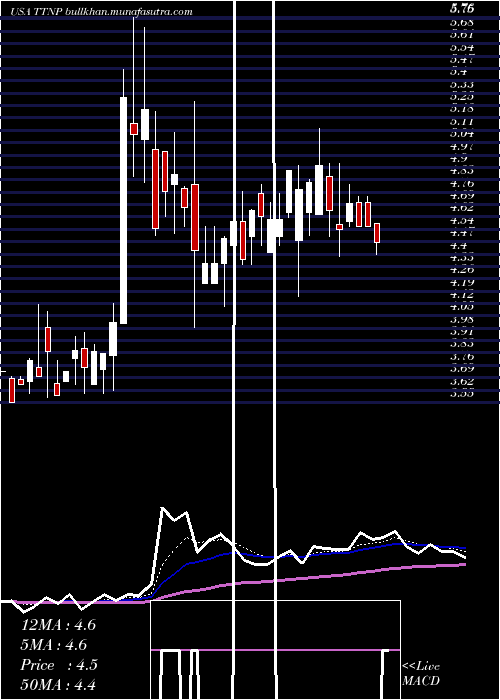
Task: Select the last red candlestick on the right
Action: (377, 233)
